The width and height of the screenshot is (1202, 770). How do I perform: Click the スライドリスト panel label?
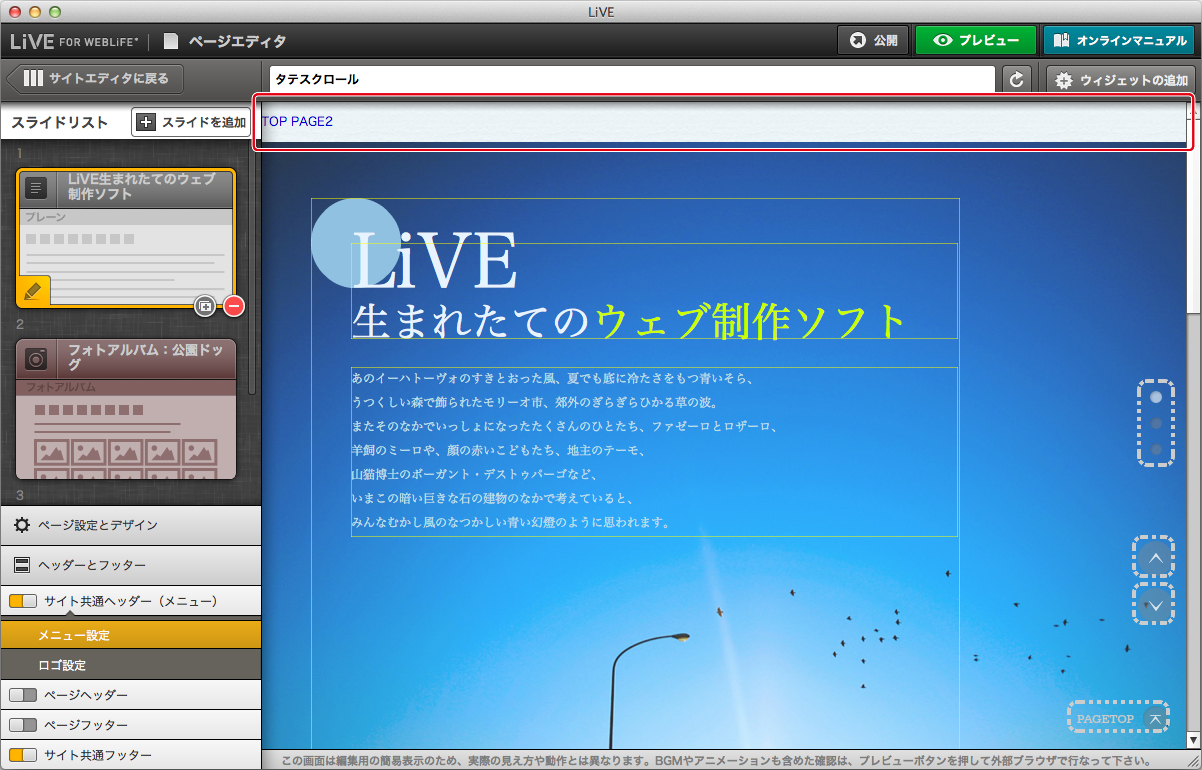(60, 122)
